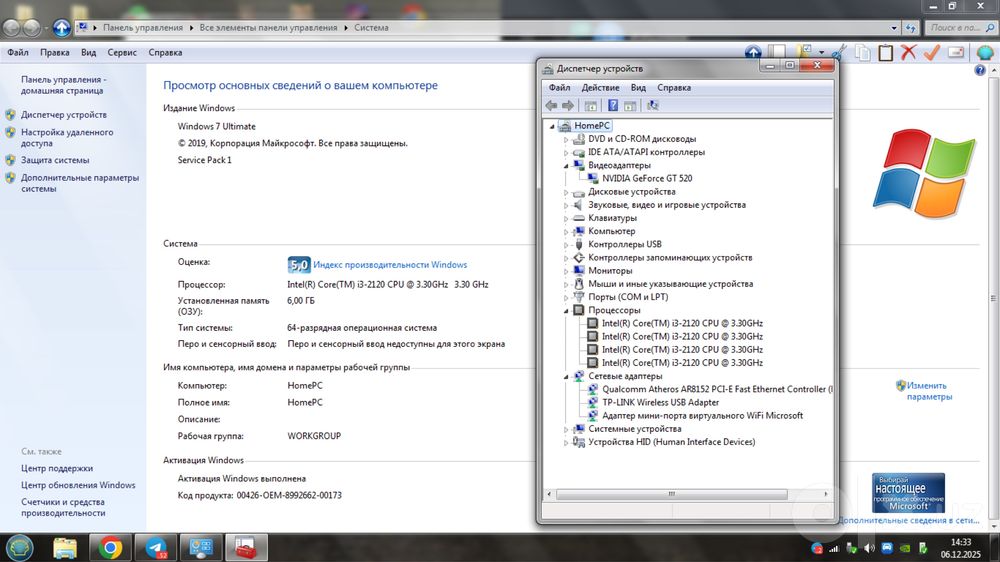This screenshot has height=562, width=1000.
Task: Select TP-LINK Wireless USB Adapter
Action: coord(660,403)
